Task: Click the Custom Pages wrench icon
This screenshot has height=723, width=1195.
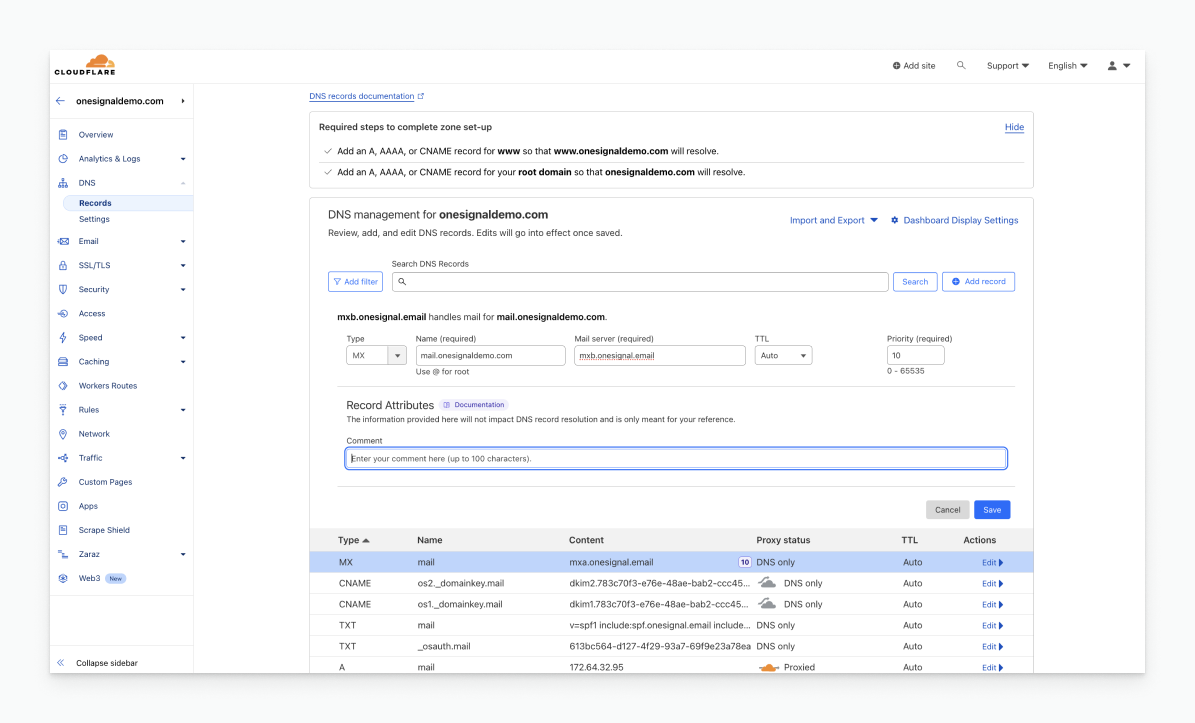Action: 63,482
